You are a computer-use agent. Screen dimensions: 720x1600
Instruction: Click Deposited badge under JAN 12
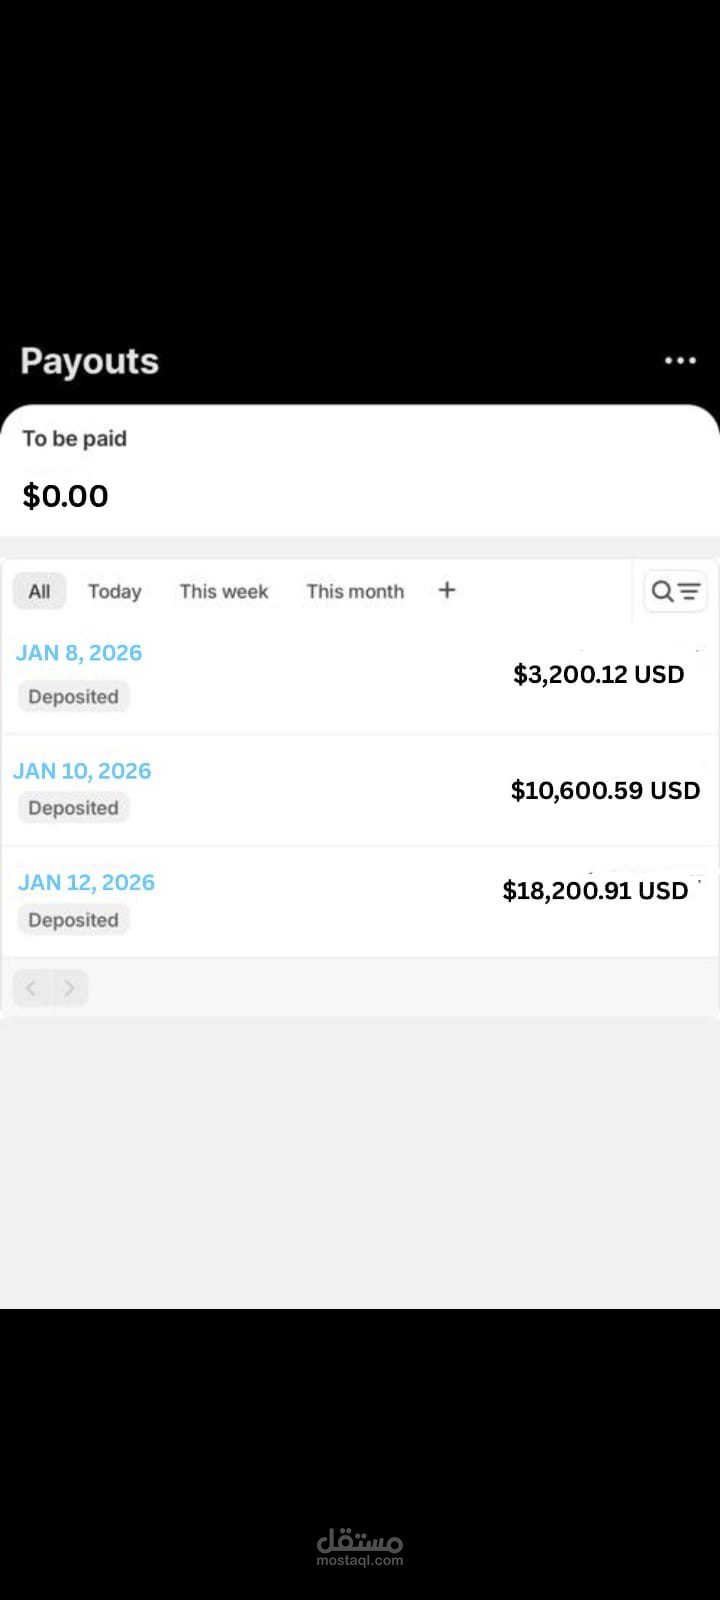pyautogui.click(x=73, y=920)
